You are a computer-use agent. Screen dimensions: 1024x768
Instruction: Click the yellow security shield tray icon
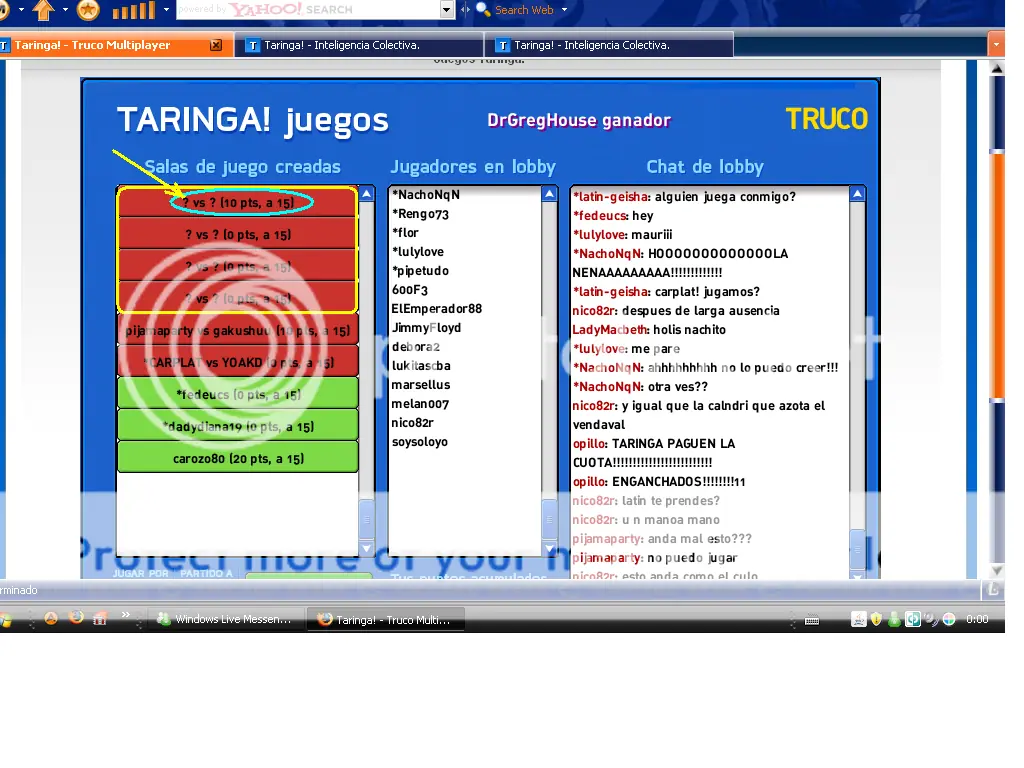[876, 619]
